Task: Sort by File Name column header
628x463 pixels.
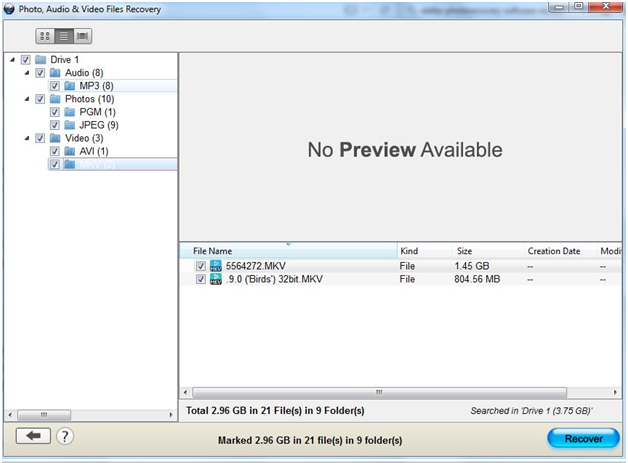Action: pos(288,251)
